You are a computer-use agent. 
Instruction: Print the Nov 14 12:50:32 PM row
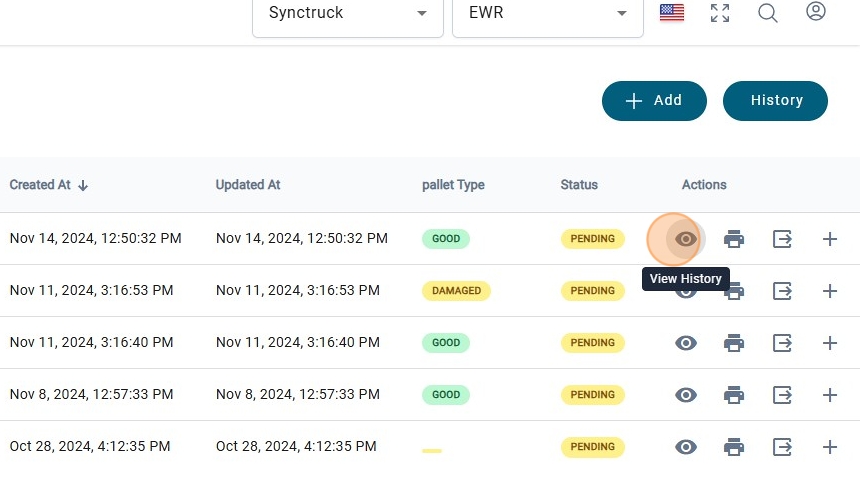coord(734,239)
